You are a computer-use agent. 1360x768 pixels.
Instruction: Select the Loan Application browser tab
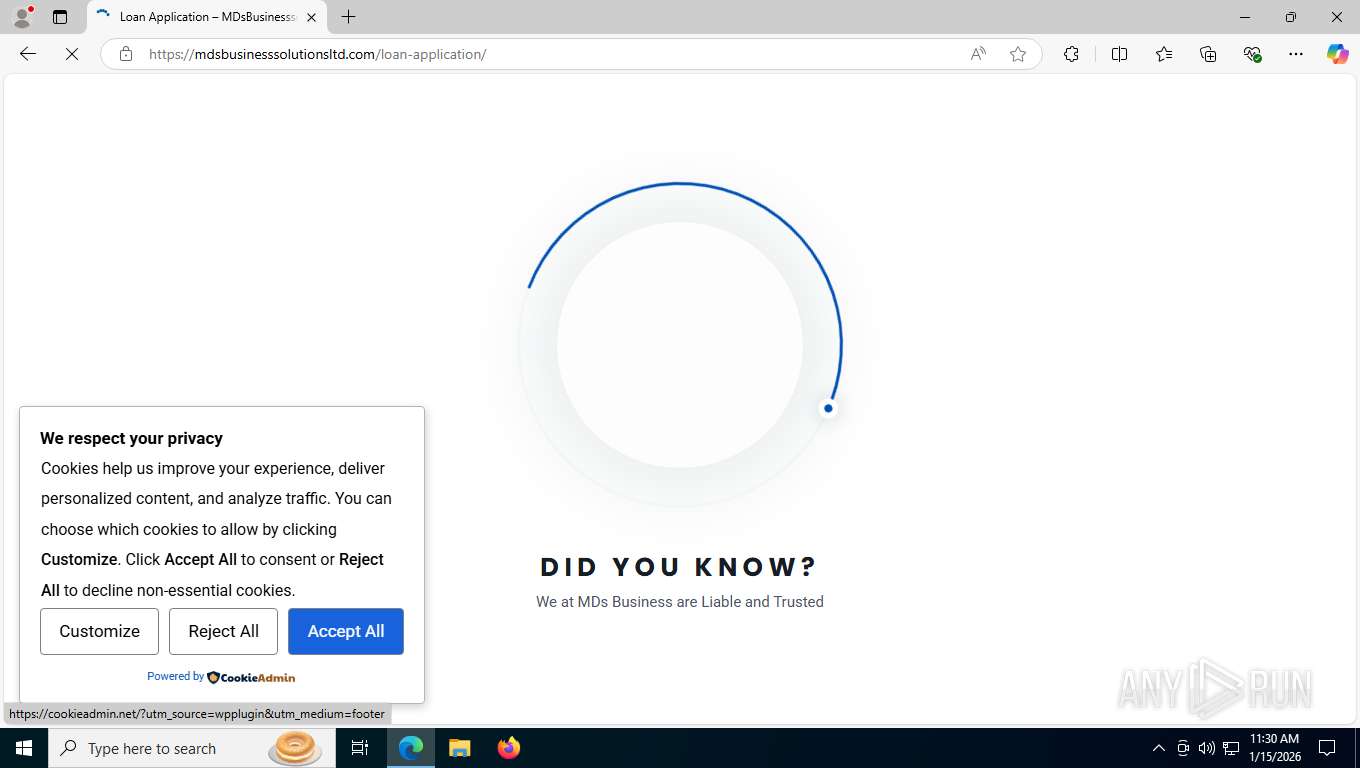click(x=207, y=17)
